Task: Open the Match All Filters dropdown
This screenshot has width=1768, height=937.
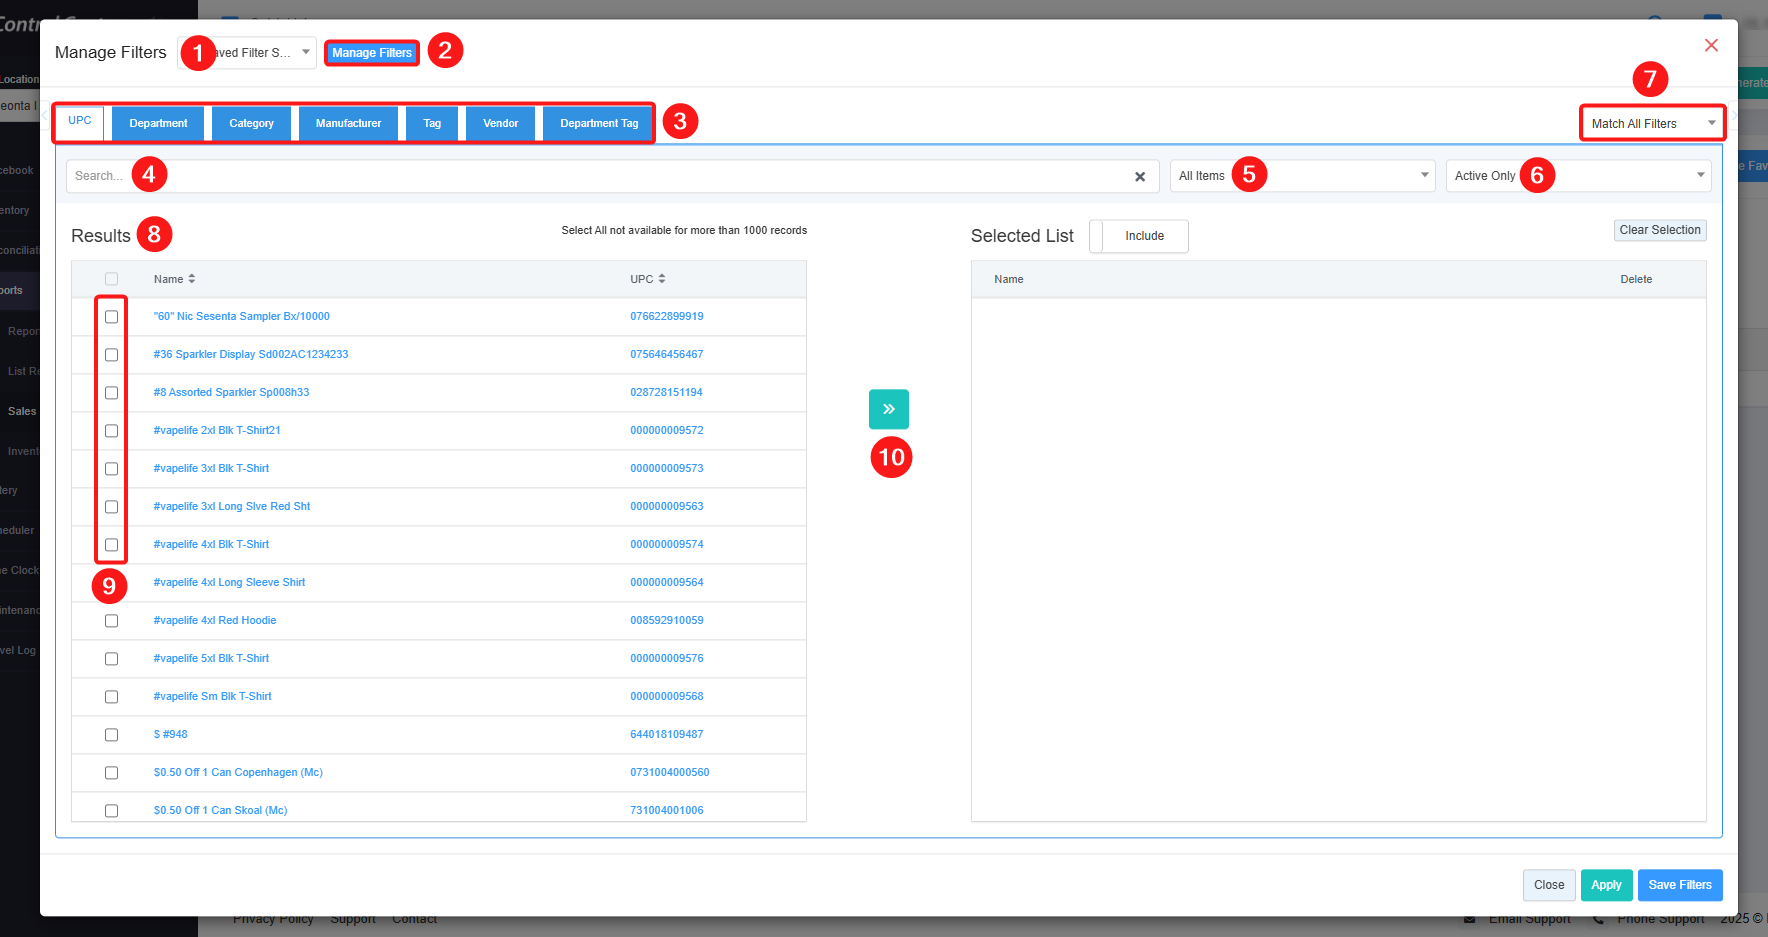Action: click(1652, 124)
